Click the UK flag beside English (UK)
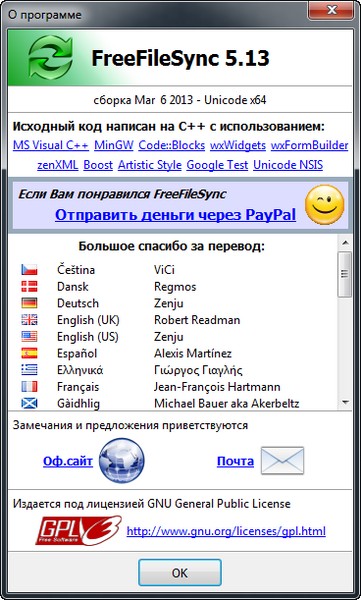 [29, 320]
